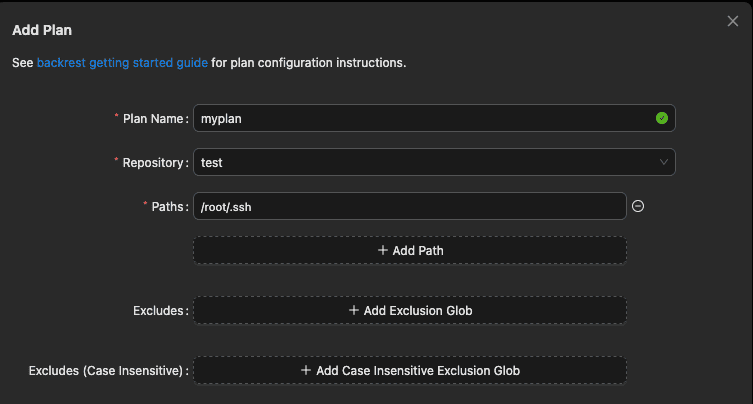Click the Add Path button
The width and height of the screenshot is (753, 404).
point(410,250)
